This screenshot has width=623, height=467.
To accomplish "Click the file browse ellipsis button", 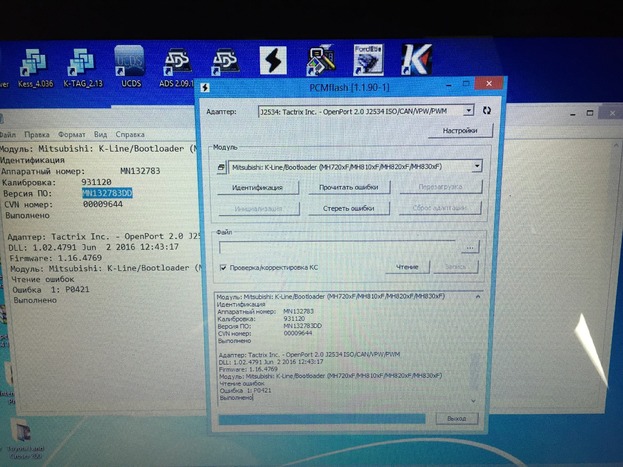I will pos(469,245).
